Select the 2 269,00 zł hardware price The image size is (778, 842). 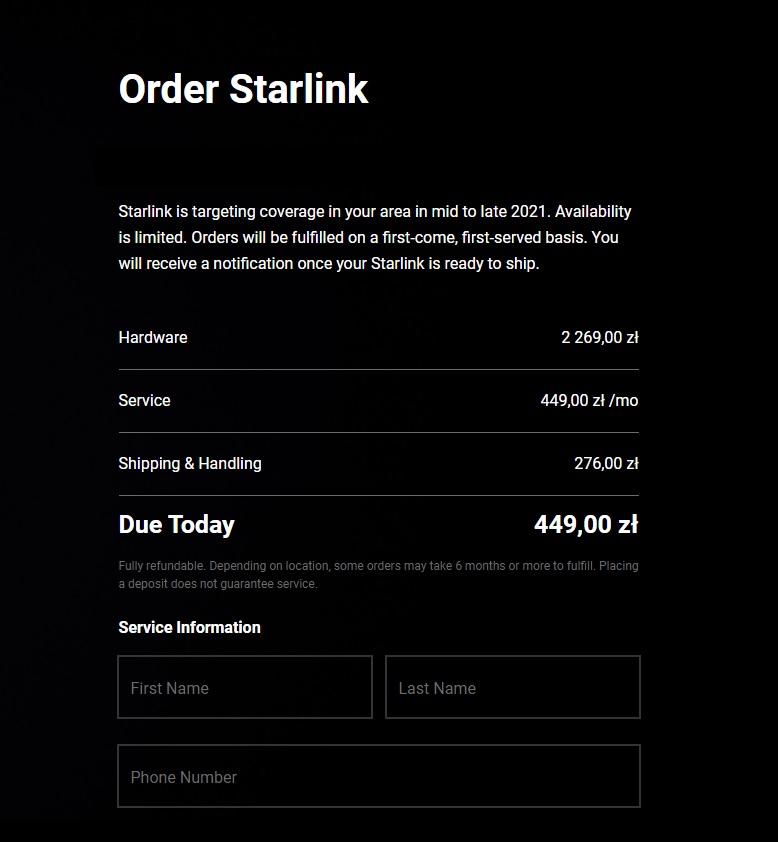tap(599, 337)
